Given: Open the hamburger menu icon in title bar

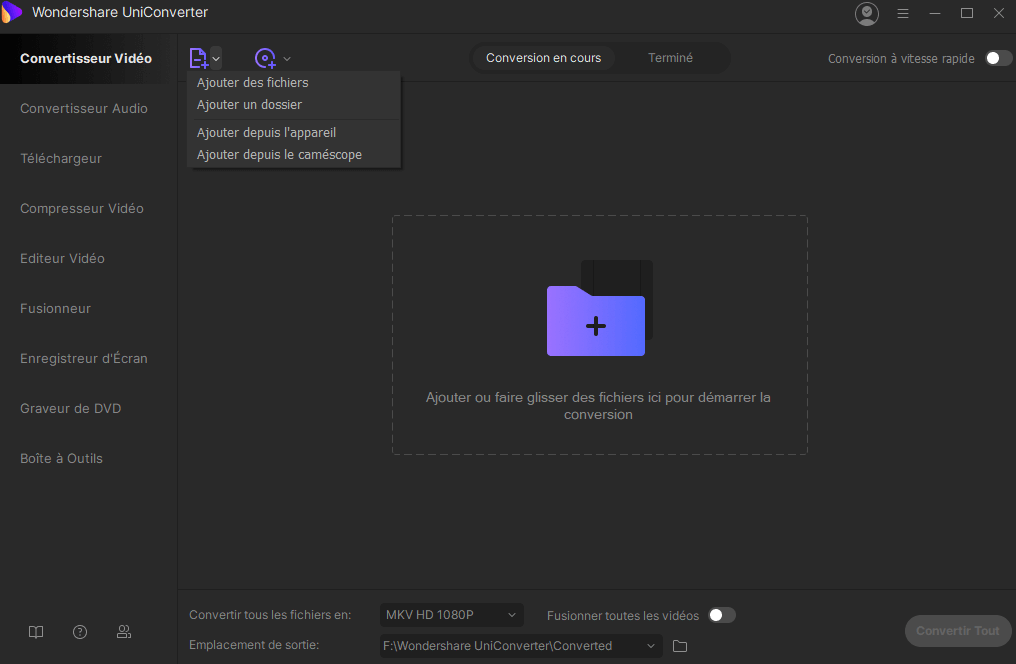Looking at the screenshot, I should click(x=903, y=14).
